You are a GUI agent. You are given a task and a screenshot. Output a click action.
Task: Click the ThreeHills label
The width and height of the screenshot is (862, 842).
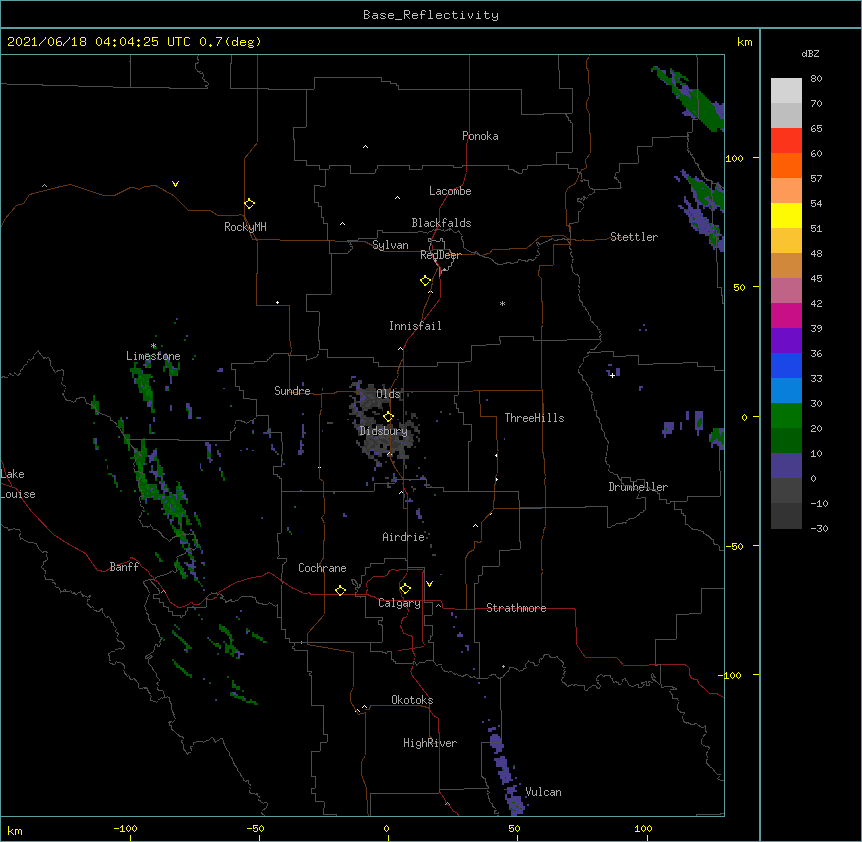[534, 418]
